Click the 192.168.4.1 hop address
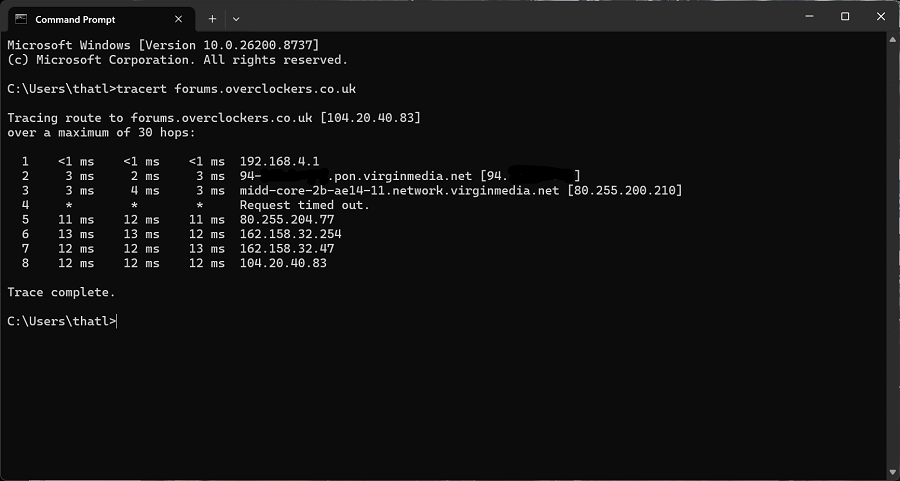 [280, 161]
